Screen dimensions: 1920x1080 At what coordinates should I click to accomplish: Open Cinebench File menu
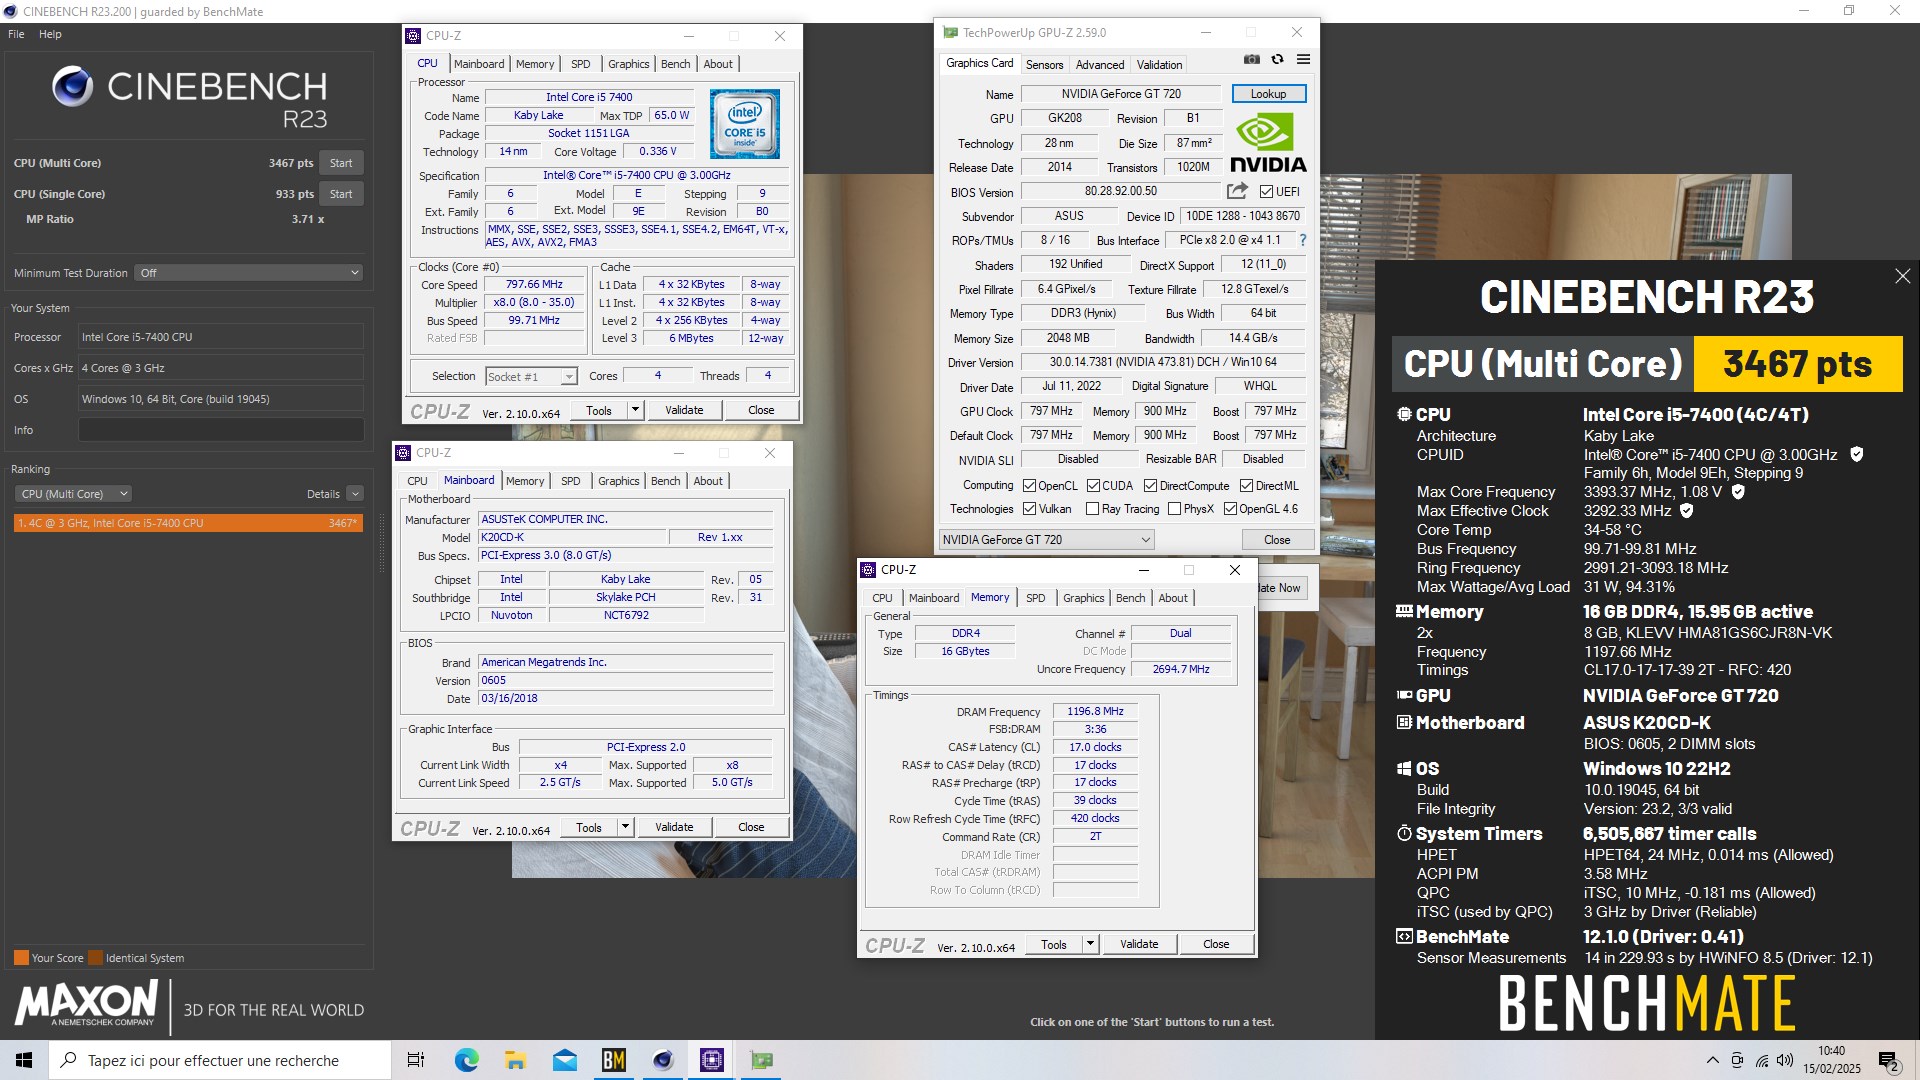point(16,34)
